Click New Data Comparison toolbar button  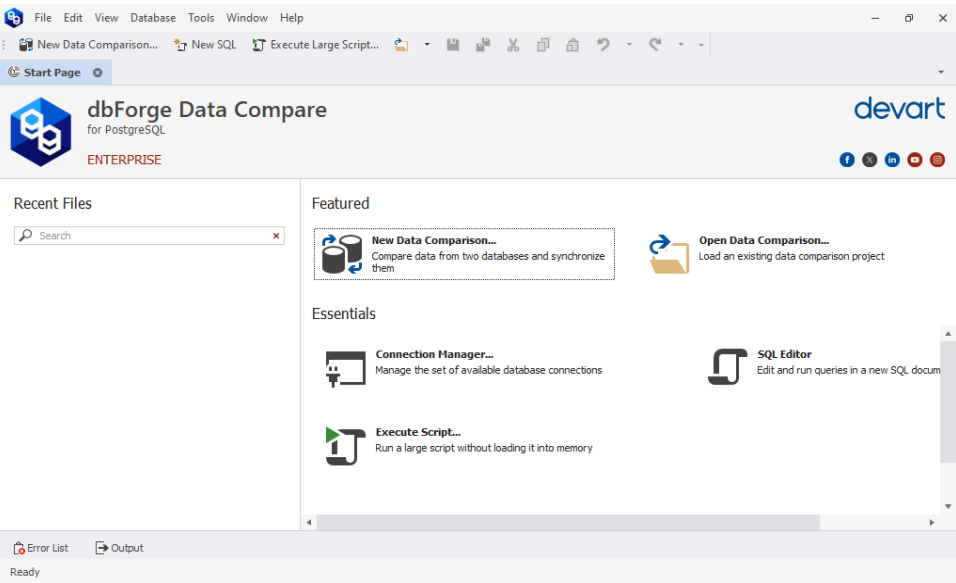pyautogui.click(x=88, y=45)
